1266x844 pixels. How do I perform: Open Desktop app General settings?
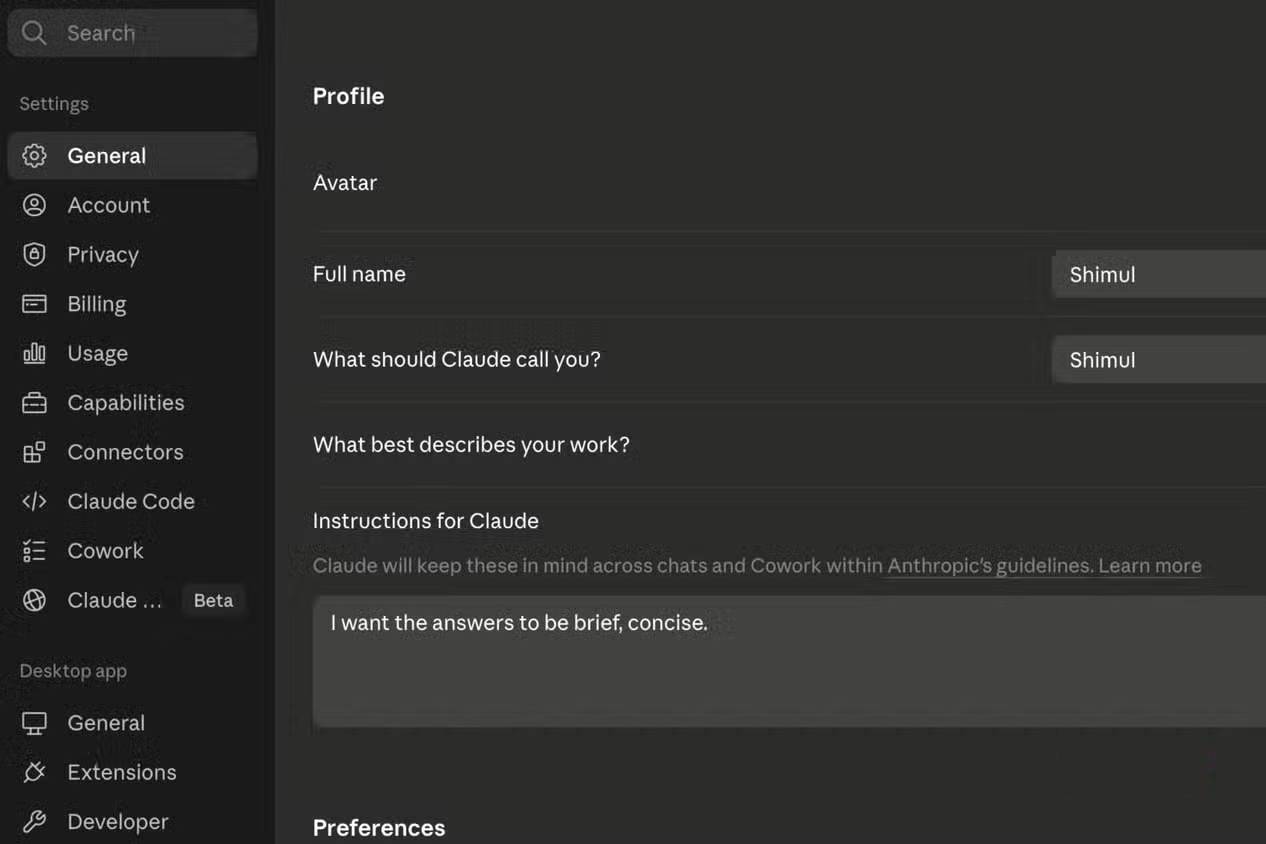(x=132, y=723)
